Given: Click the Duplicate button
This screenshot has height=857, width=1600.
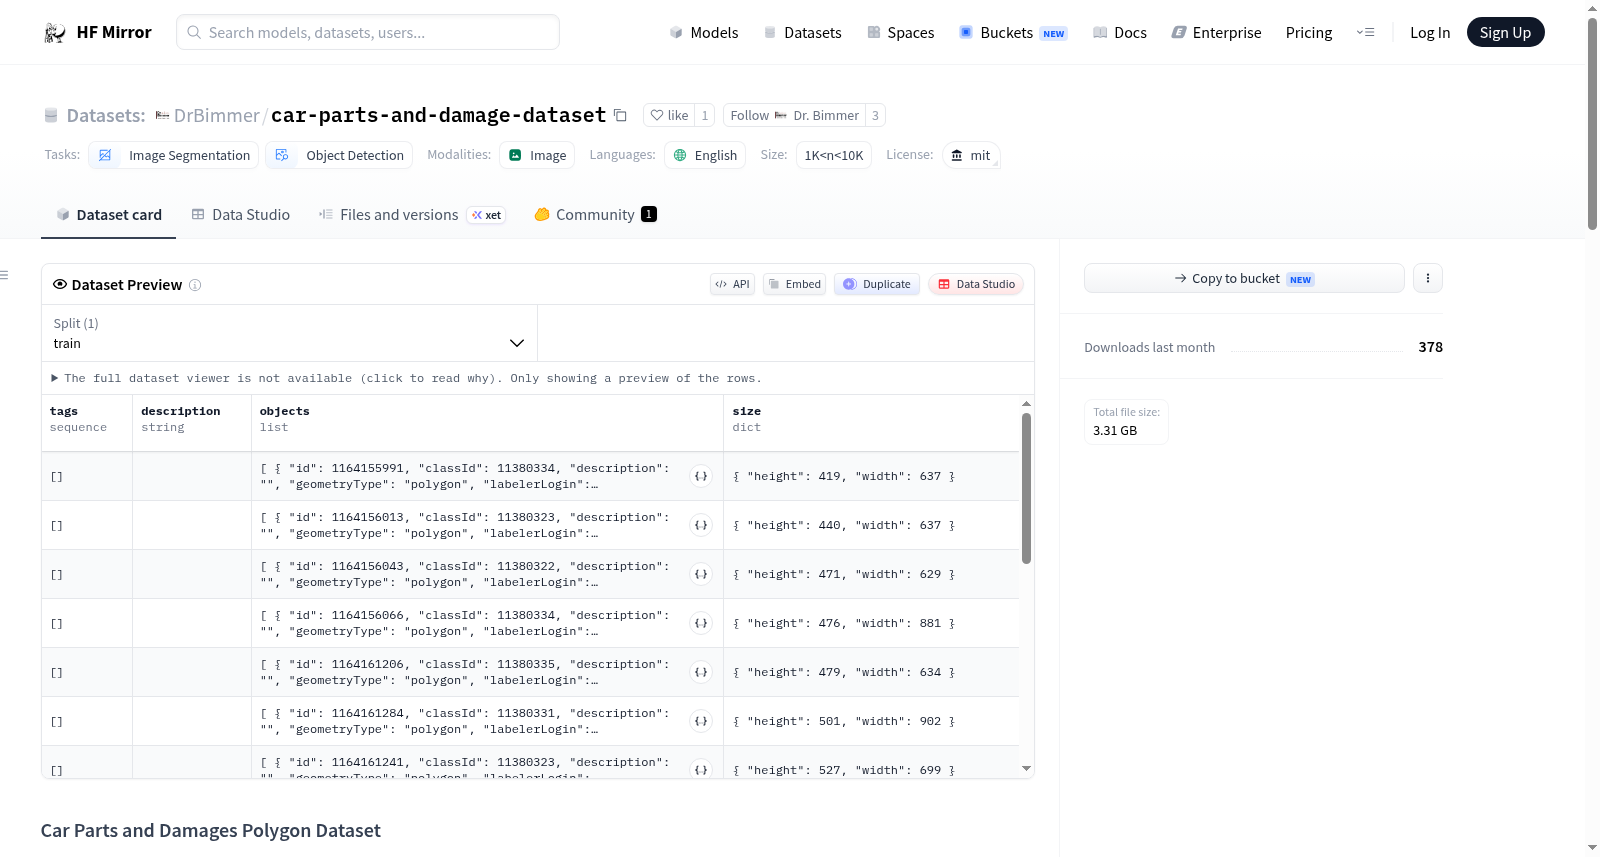Looking at the screenshot, I should [877, 284].
